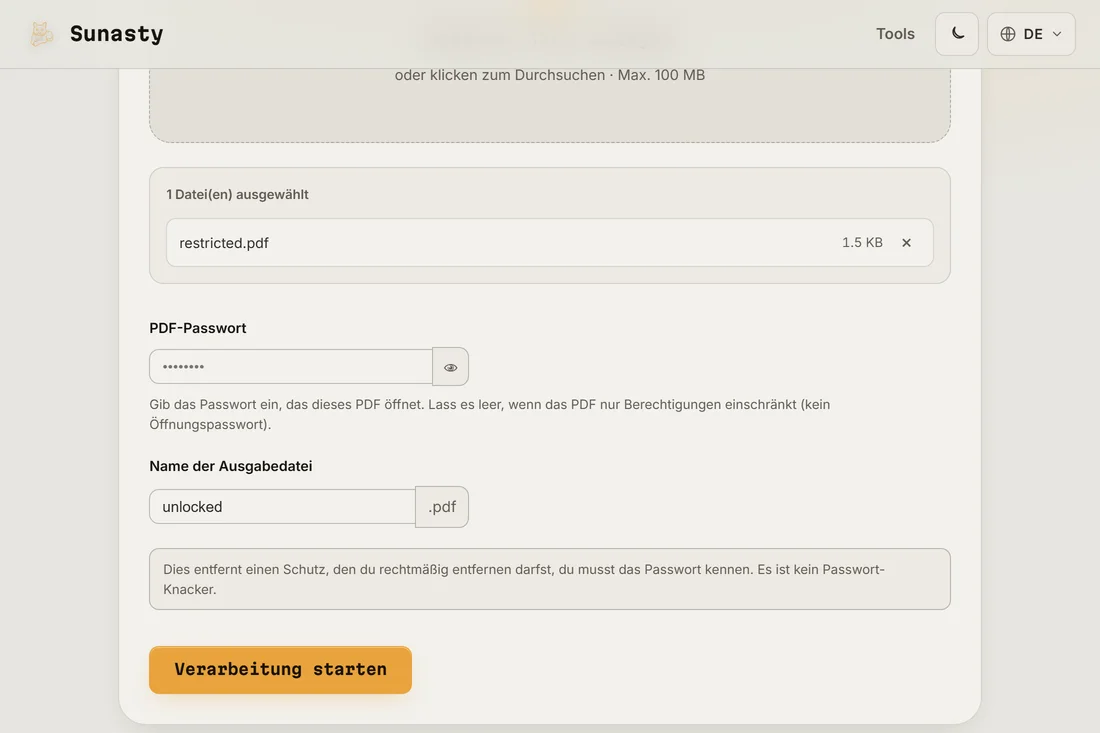The image size is (1100, 733).
Task: Click the PDF-Passwort label
Action: coord(198,328)
